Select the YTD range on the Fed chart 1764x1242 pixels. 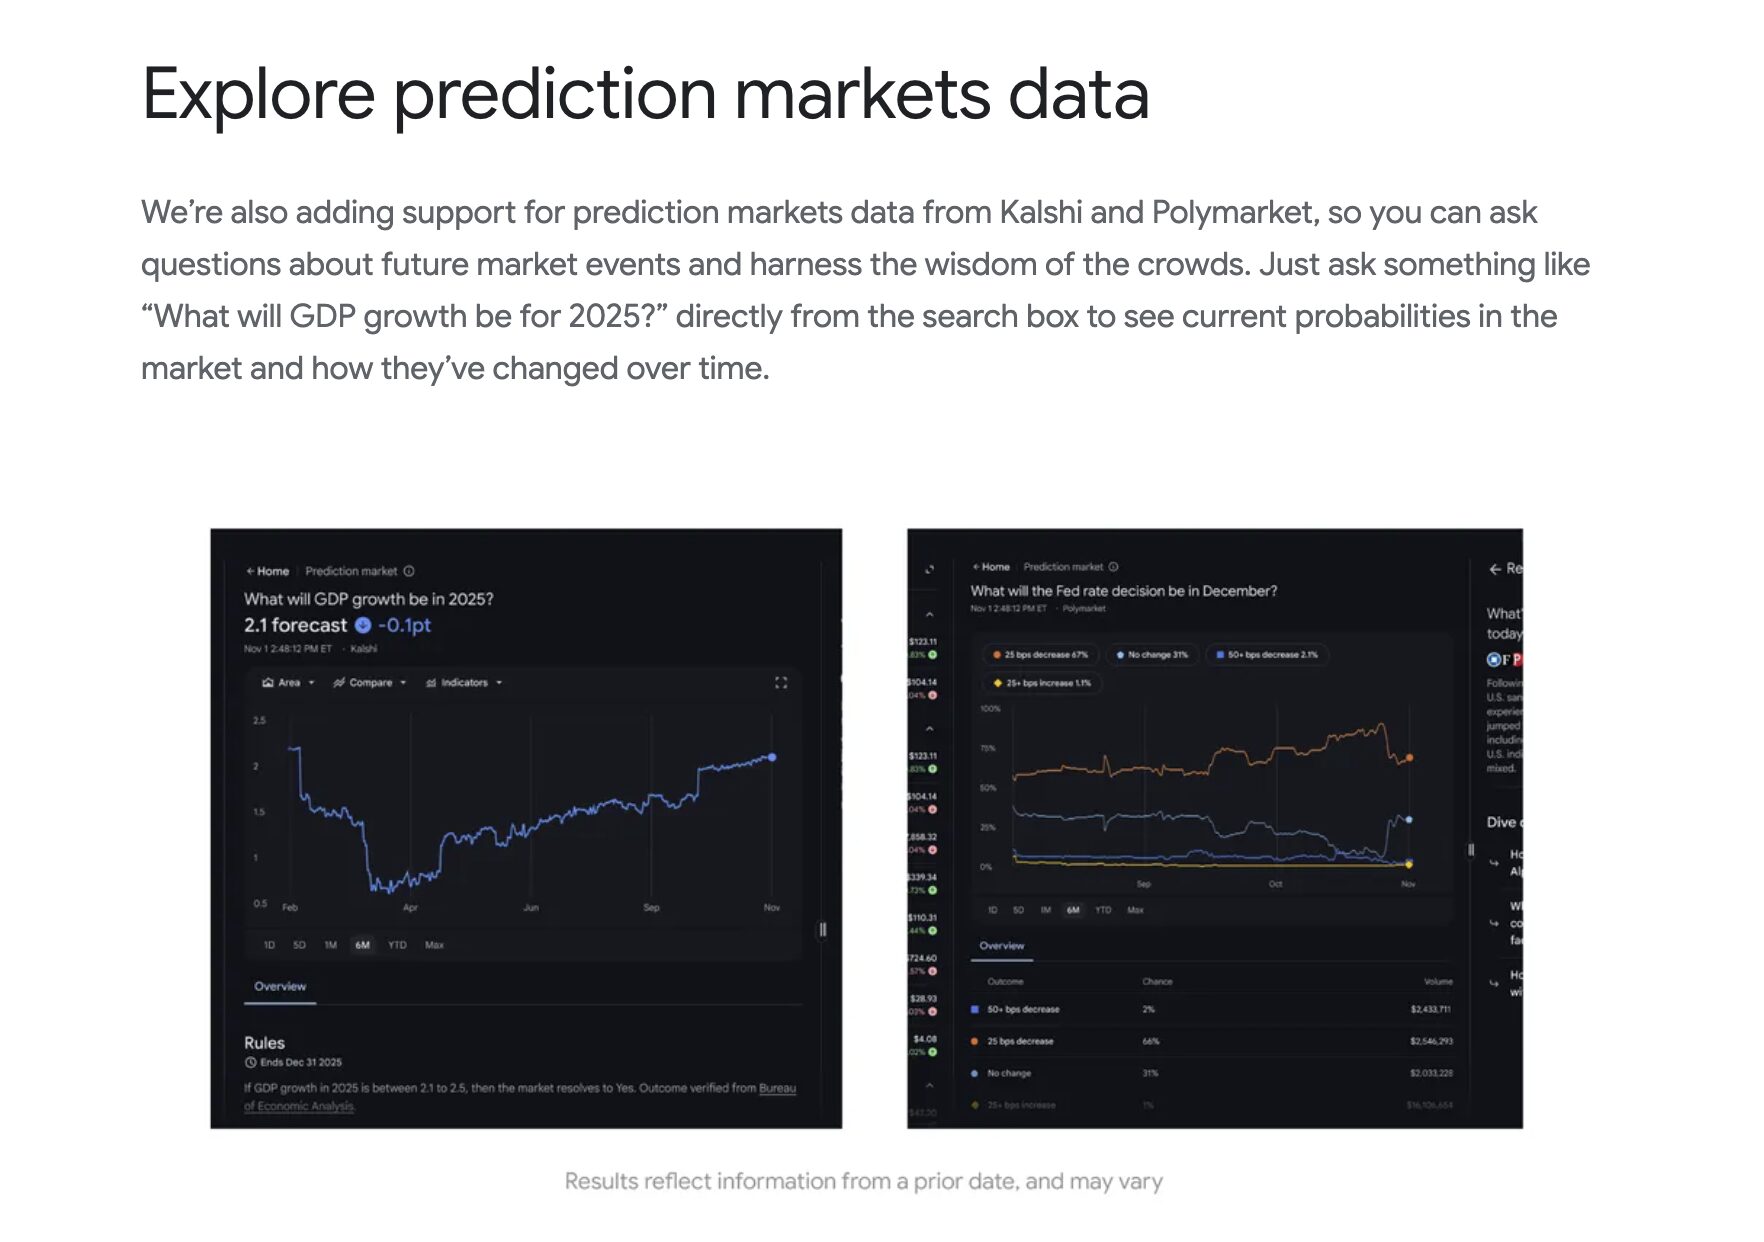click(1103, 910)
